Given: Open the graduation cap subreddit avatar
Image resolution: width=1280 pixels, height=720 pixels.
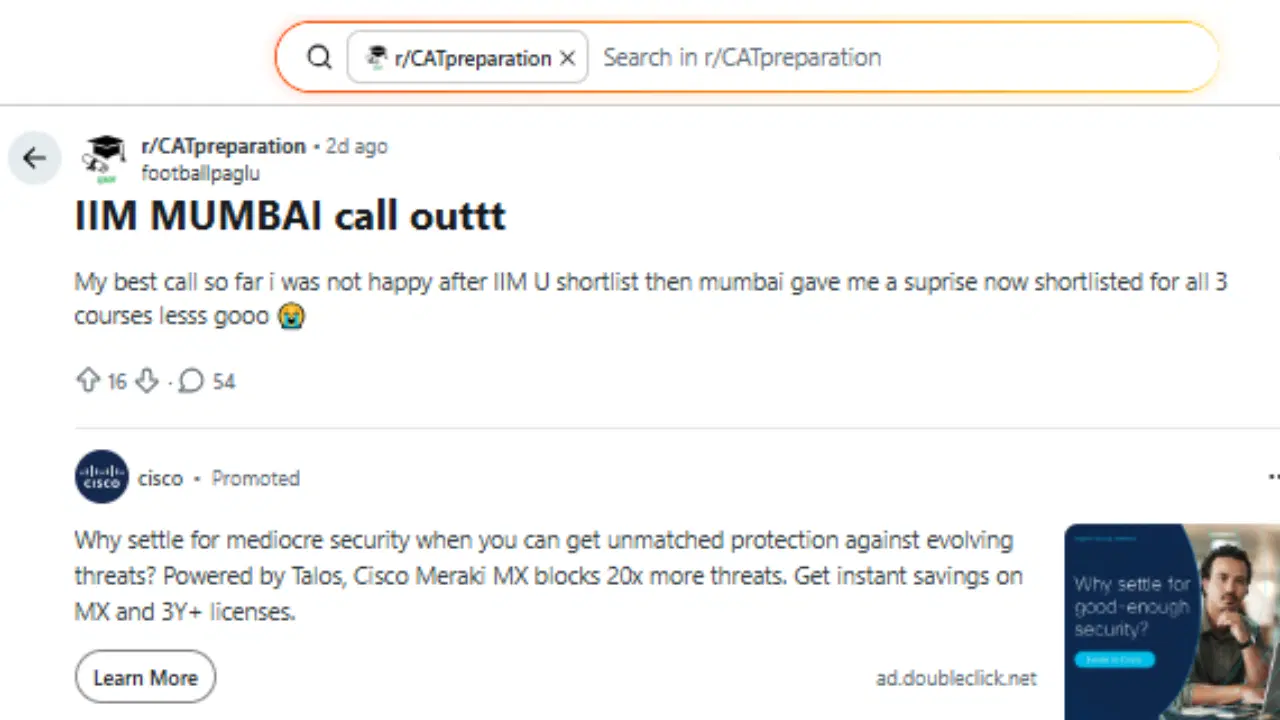Looking at the screenshot, I should [103, 157].
